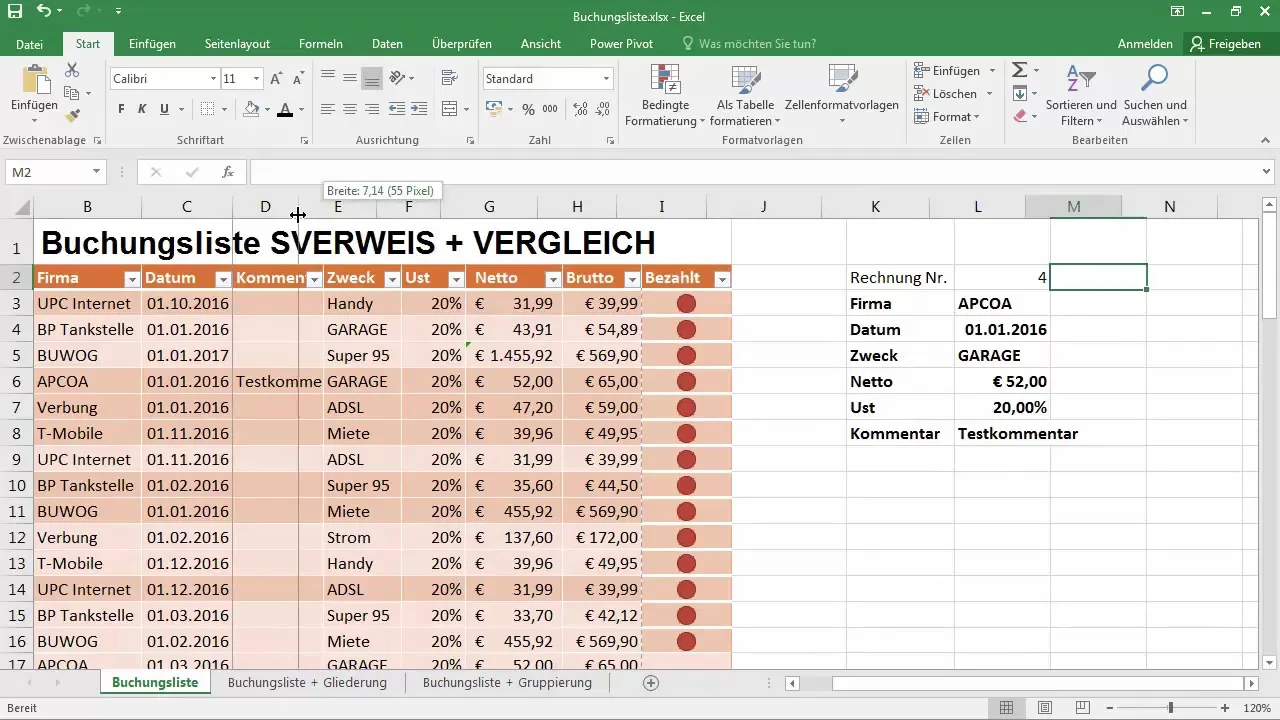Open the Buchungsliste + Gliederung sheet
Image resolution: width=1280 pixels, height=720 pixels.
click(307, 683)
